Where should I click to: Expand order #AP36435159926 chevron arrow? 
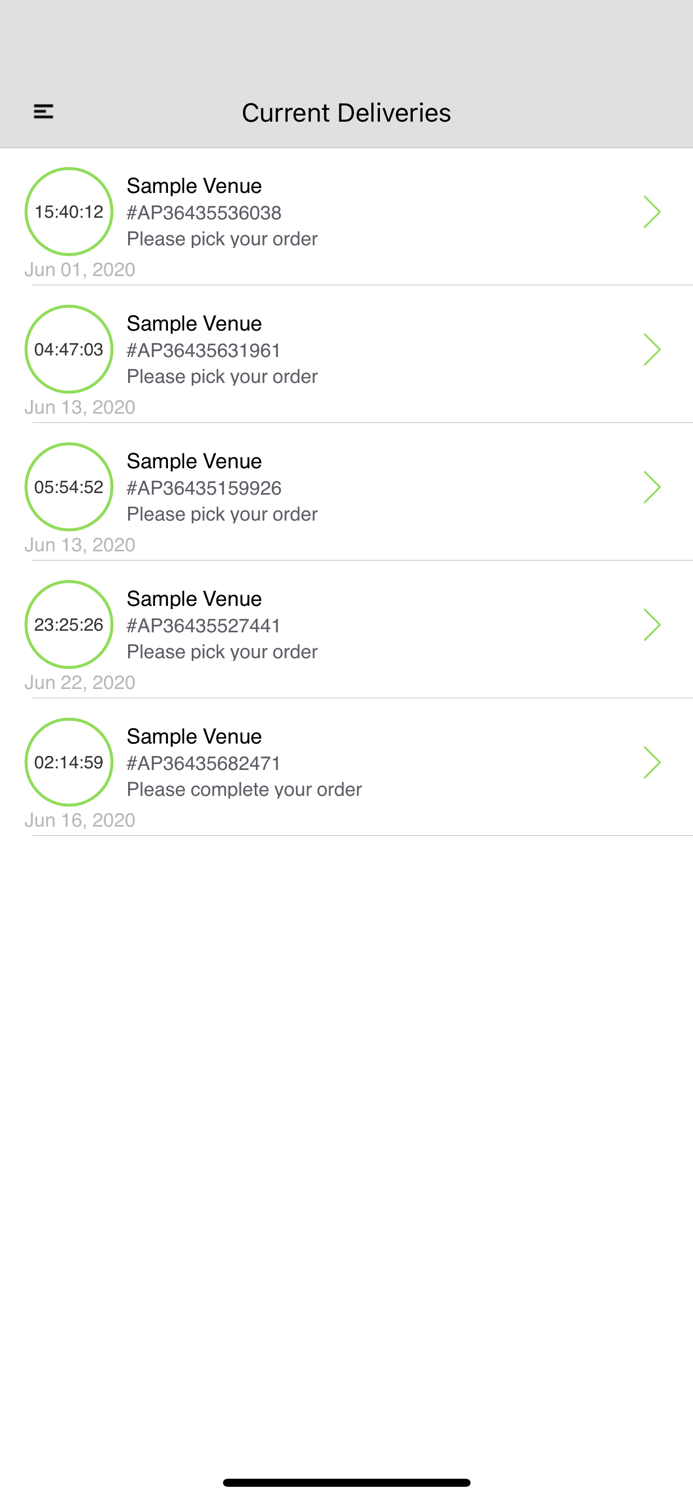(652, 487)
